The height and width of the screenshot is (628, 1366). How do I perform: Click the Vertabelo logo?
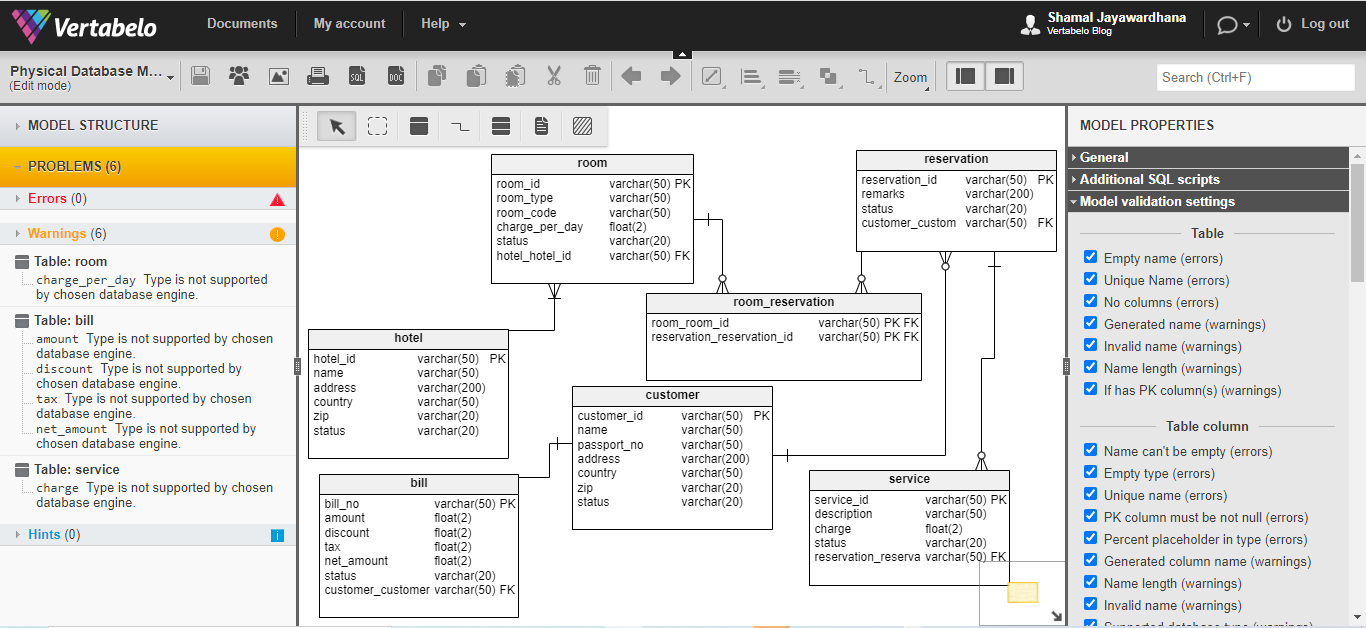pyautogui.click(x=84, y=26)
